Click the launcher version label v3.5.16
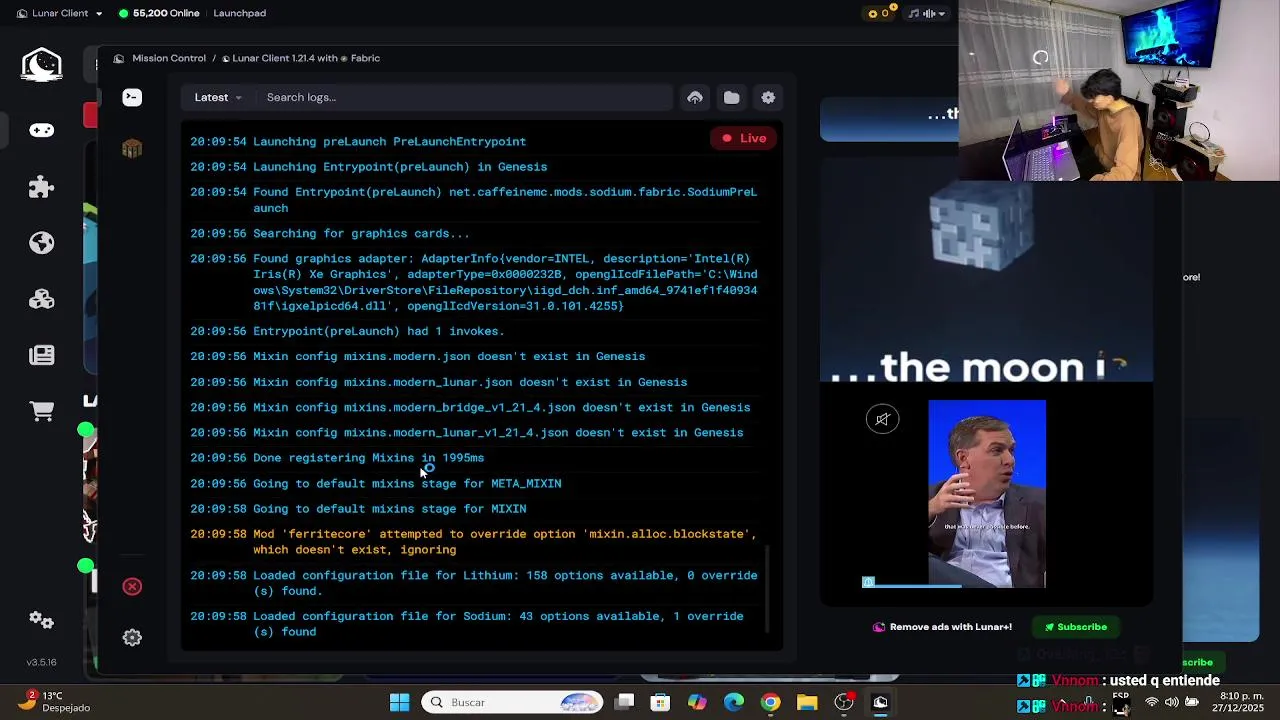 coord(41,662)
